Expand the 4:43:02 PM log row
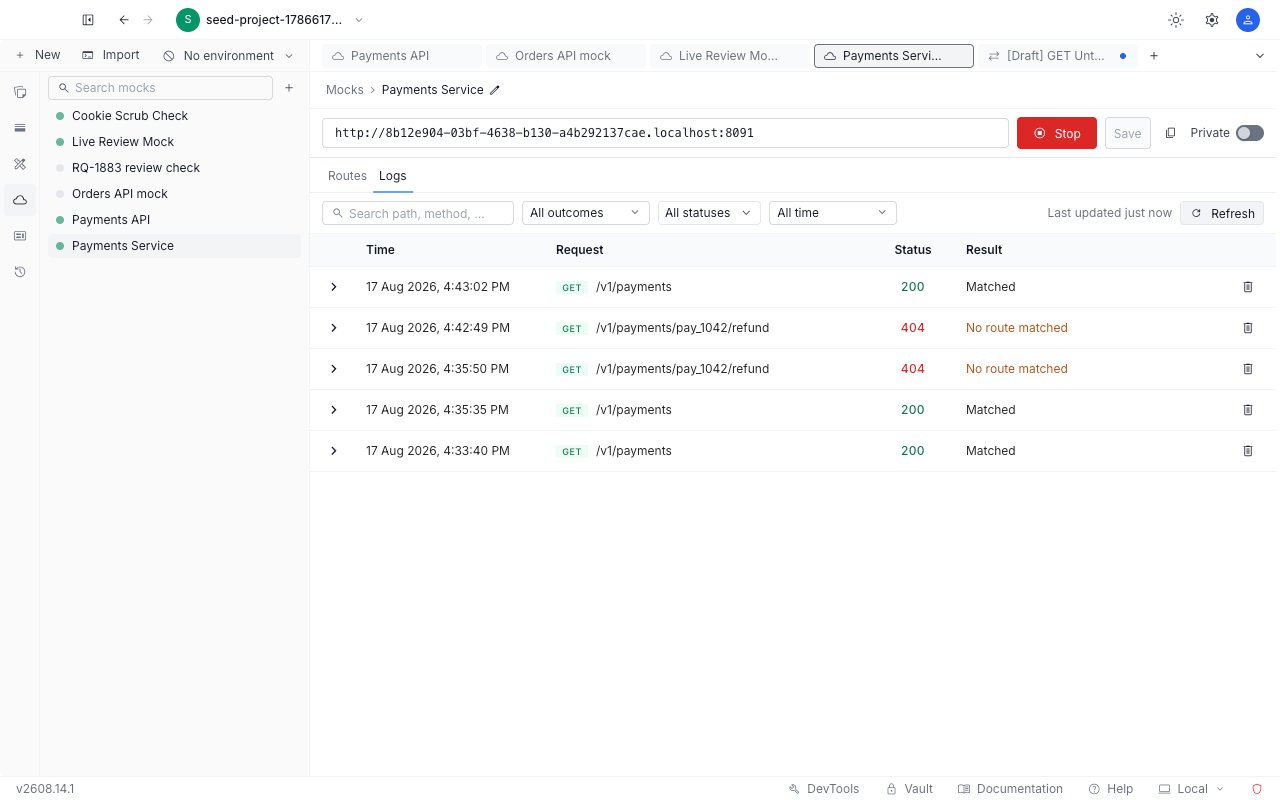The width and height of the screenshot is (1280, 800). (x=334, y=287)
